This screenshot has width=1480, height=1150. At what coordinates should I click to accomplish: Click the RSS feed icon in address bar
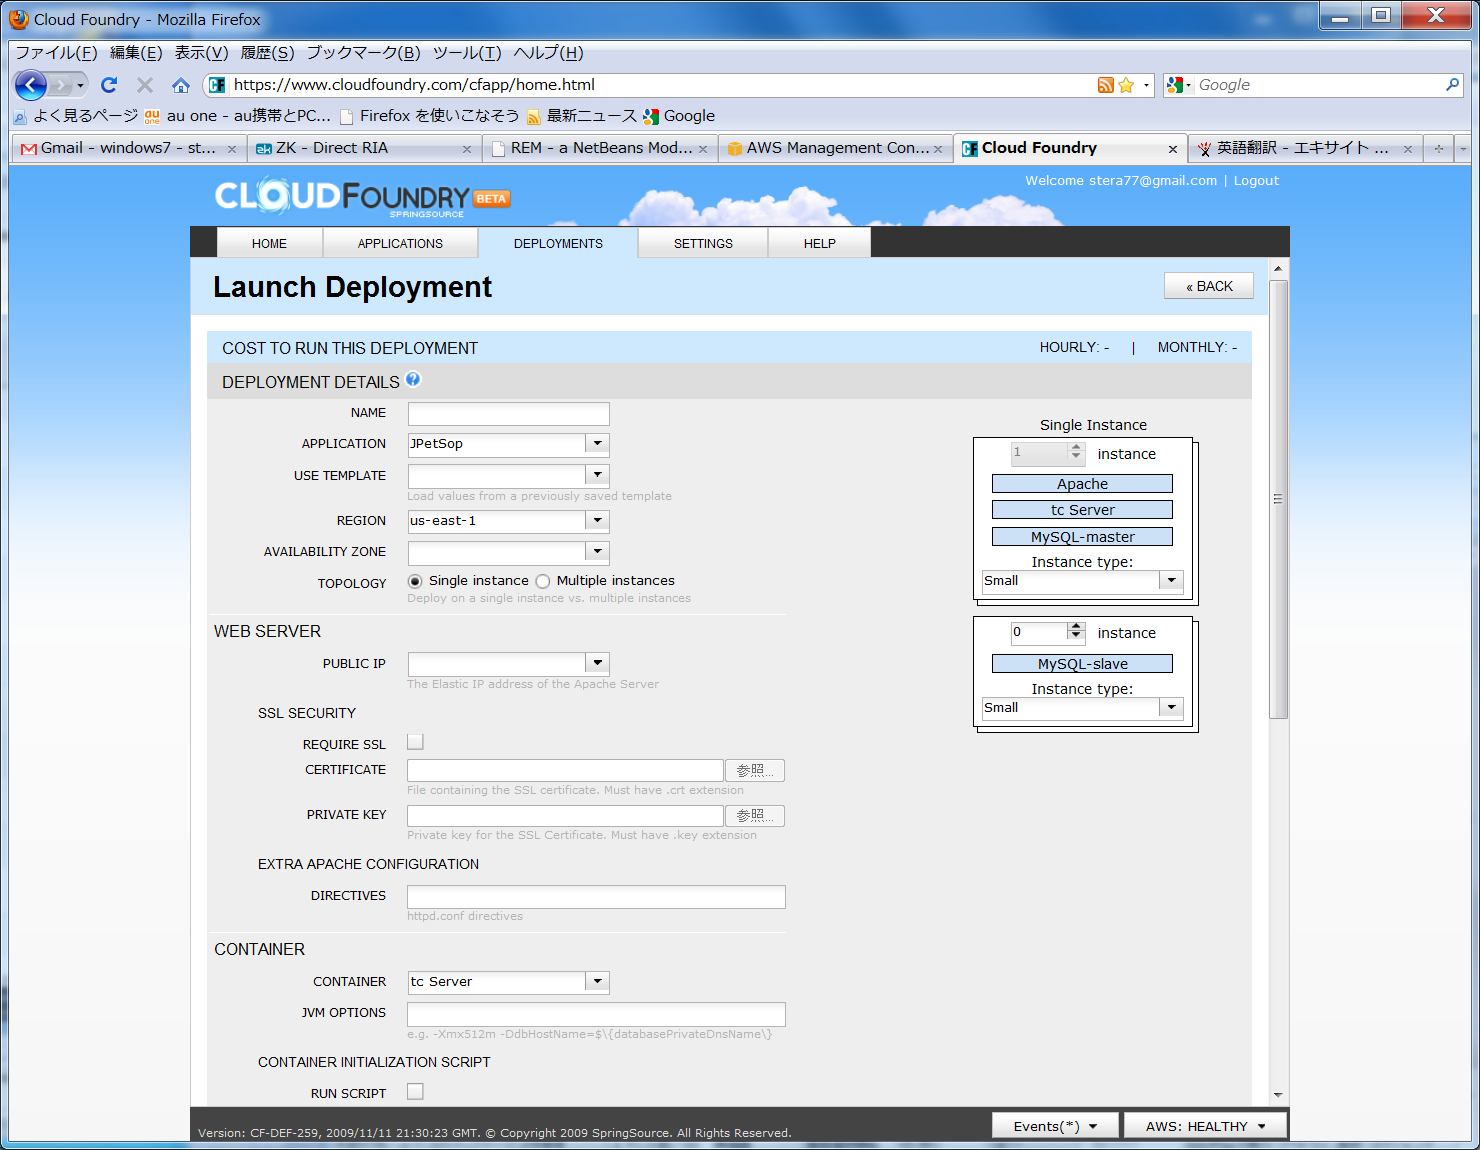point(1105,85)
